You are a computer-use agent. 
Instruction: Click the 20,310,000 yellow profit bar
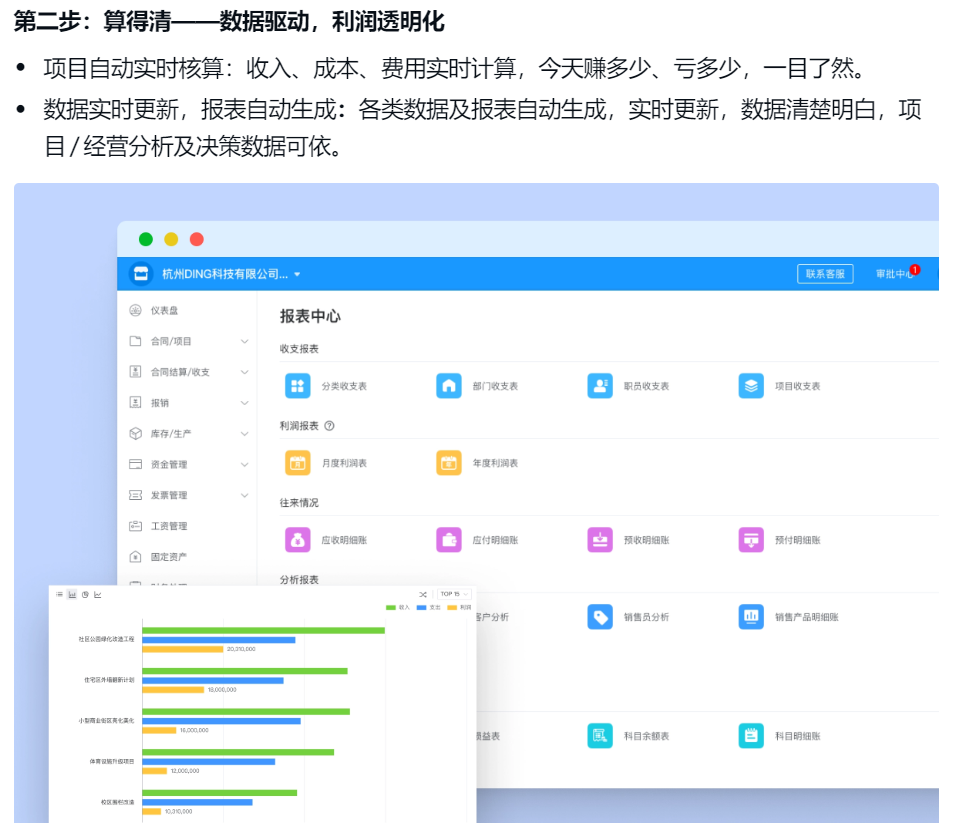183,649
